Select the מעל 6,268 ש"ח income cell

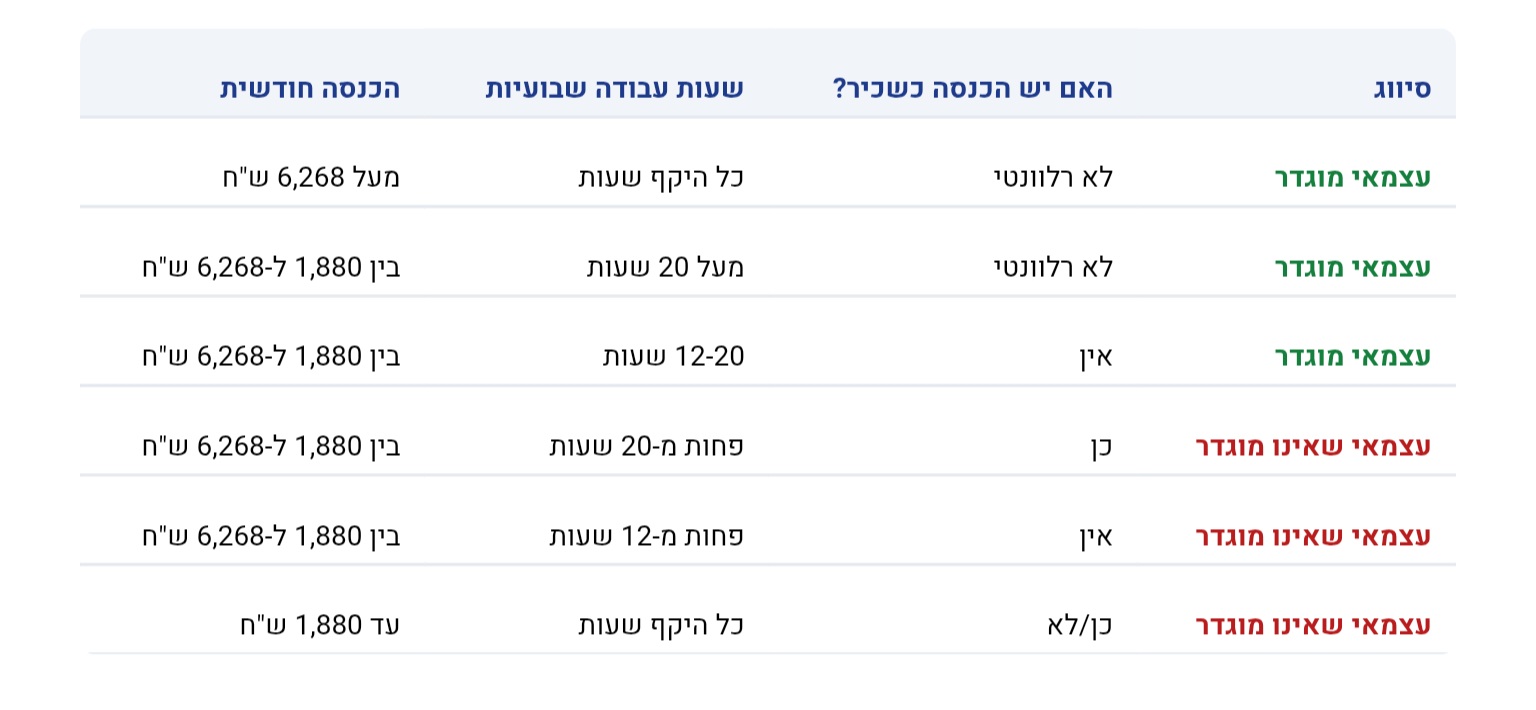[x=311, y=178]
